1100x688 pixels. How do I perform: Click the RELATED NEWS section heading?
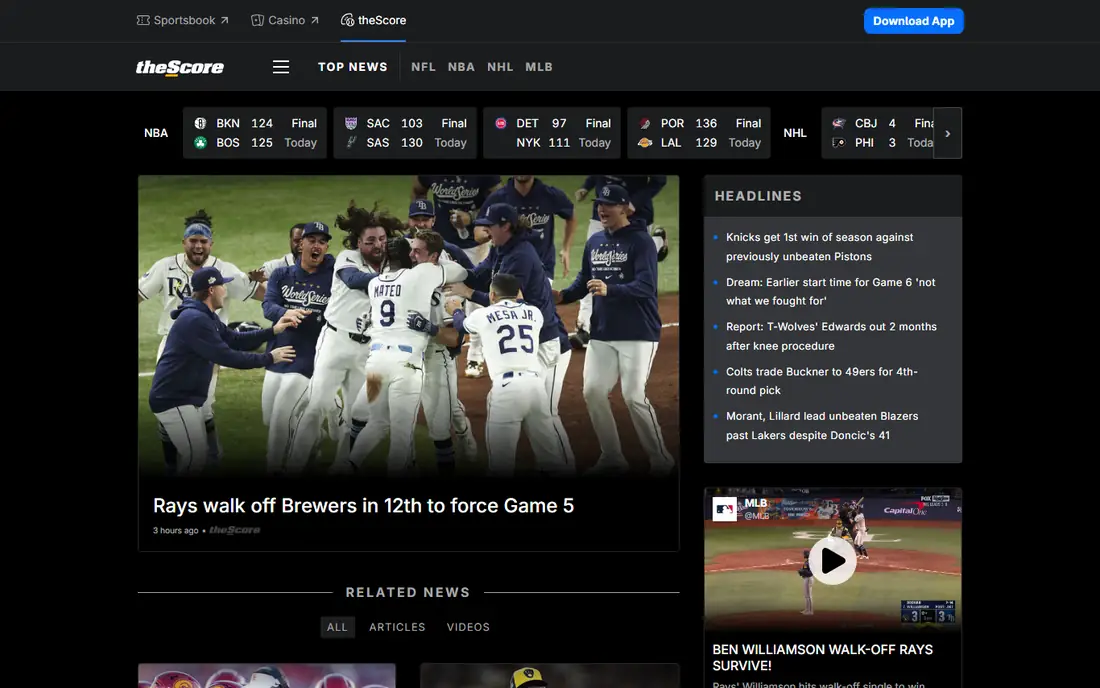coord(408,593)
